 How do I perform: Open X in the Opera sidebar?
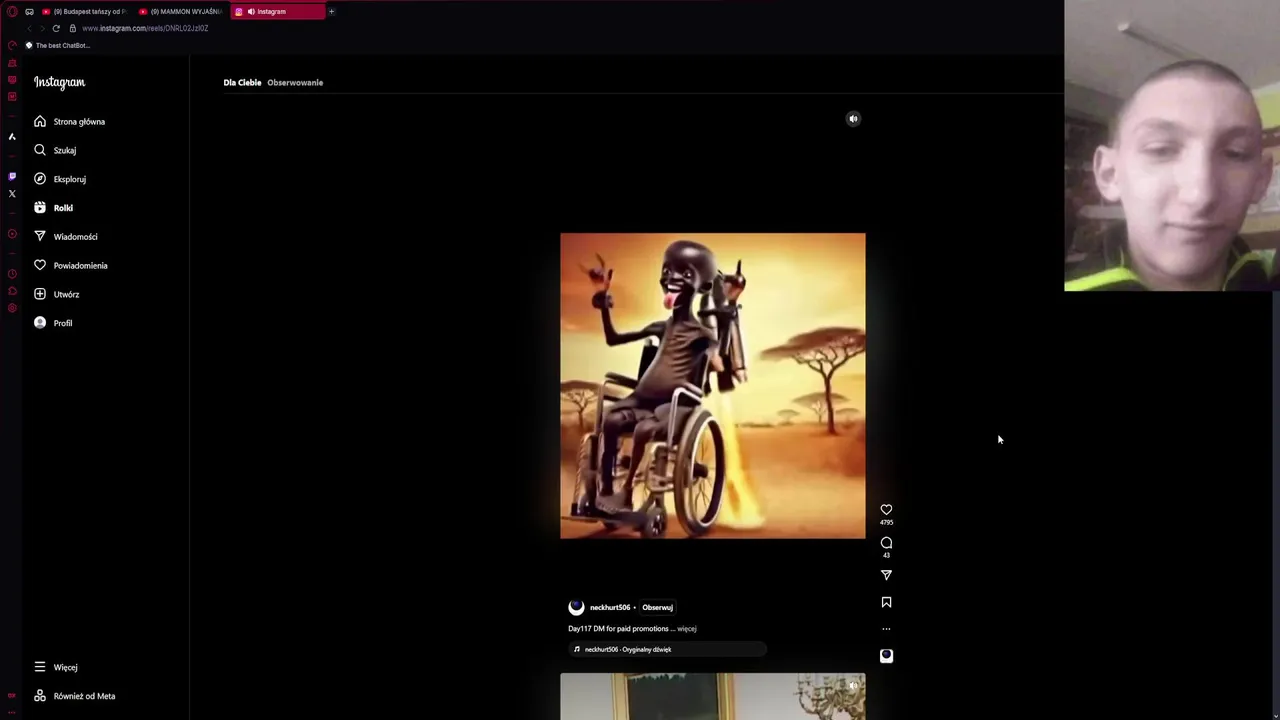pos(12,194)
